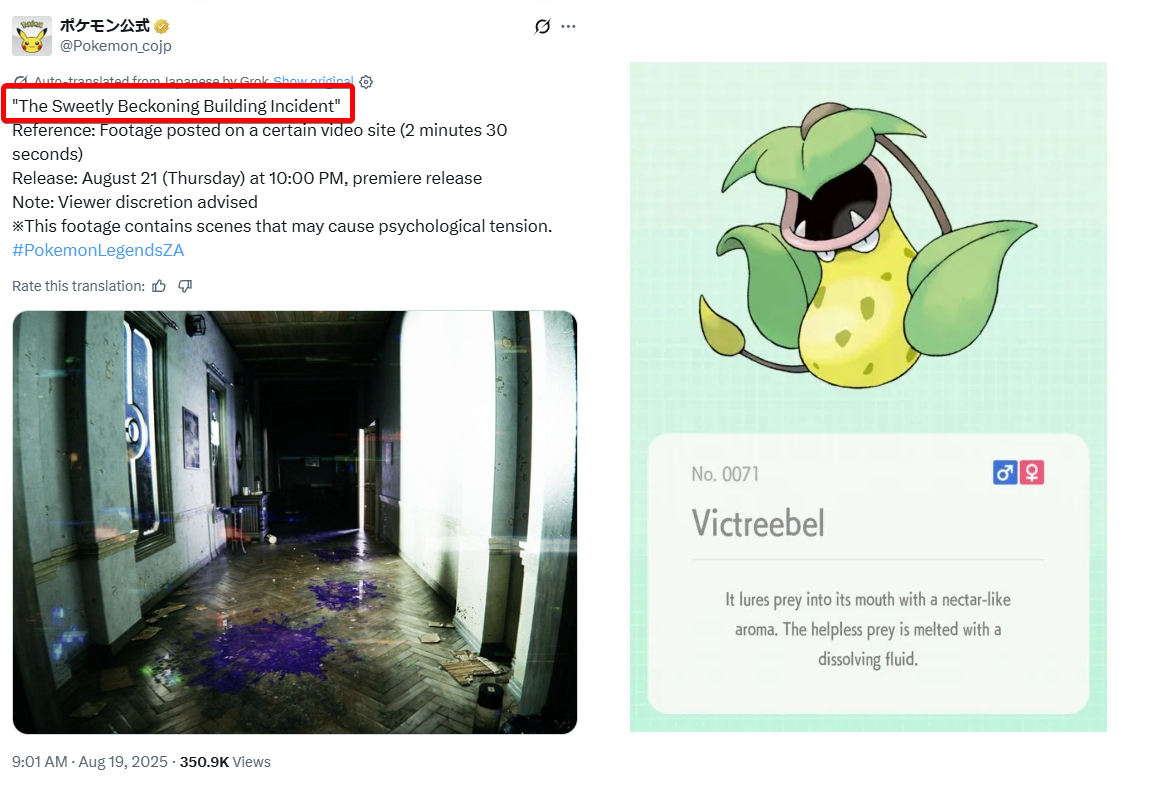The image size is (1154, 788).
Task: Select the pink female gender icon
Action: pos(1032,472)
